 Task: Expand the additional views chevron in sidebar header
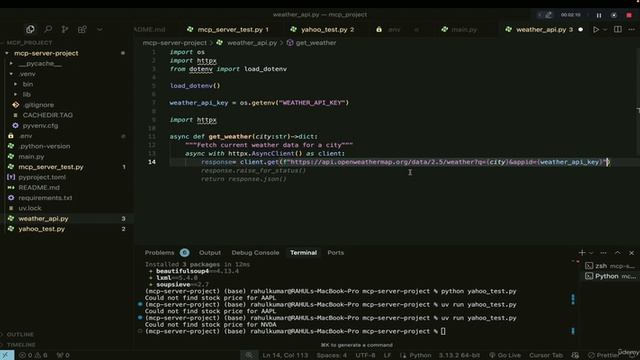click(100, 29)
